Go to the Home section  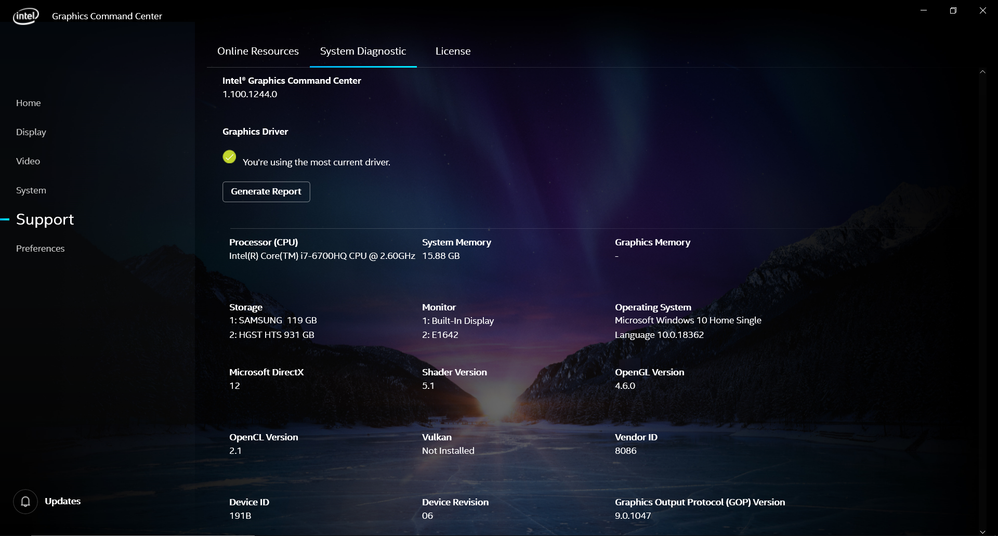coord(28,103)
